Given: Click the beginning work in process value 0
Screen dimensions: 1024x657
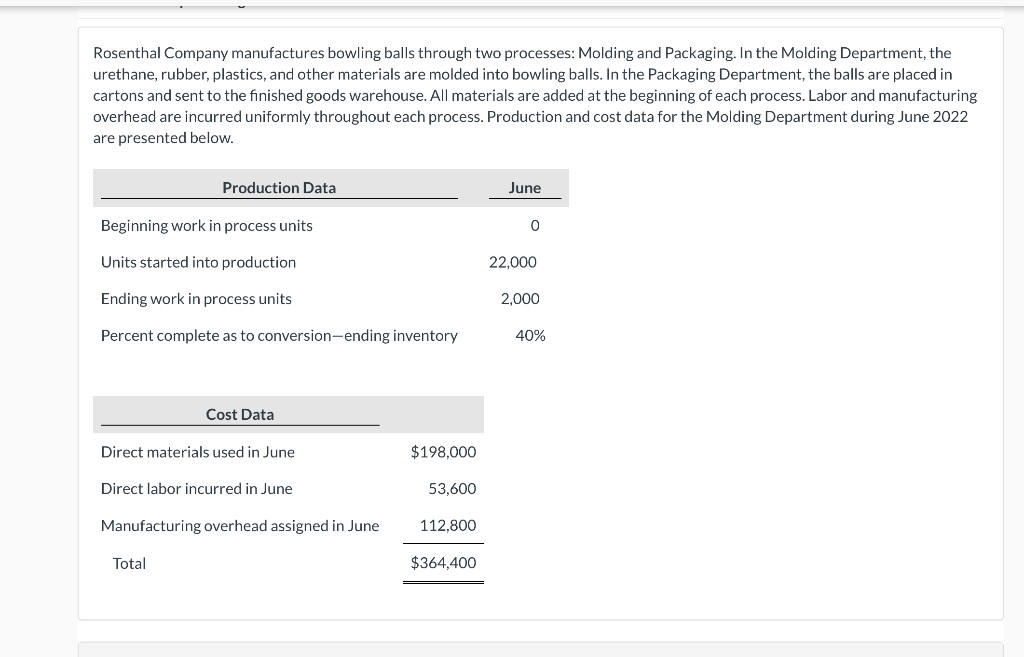Looking at the screenshot, I should [535, 226].
